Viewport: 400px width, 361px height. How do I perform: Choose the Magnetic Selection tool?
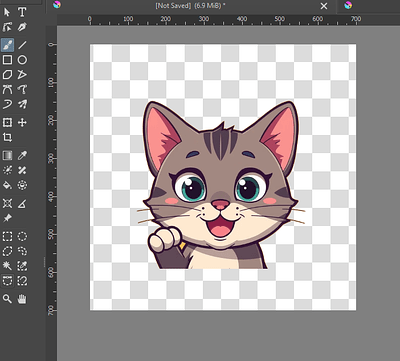click(22, 280)
